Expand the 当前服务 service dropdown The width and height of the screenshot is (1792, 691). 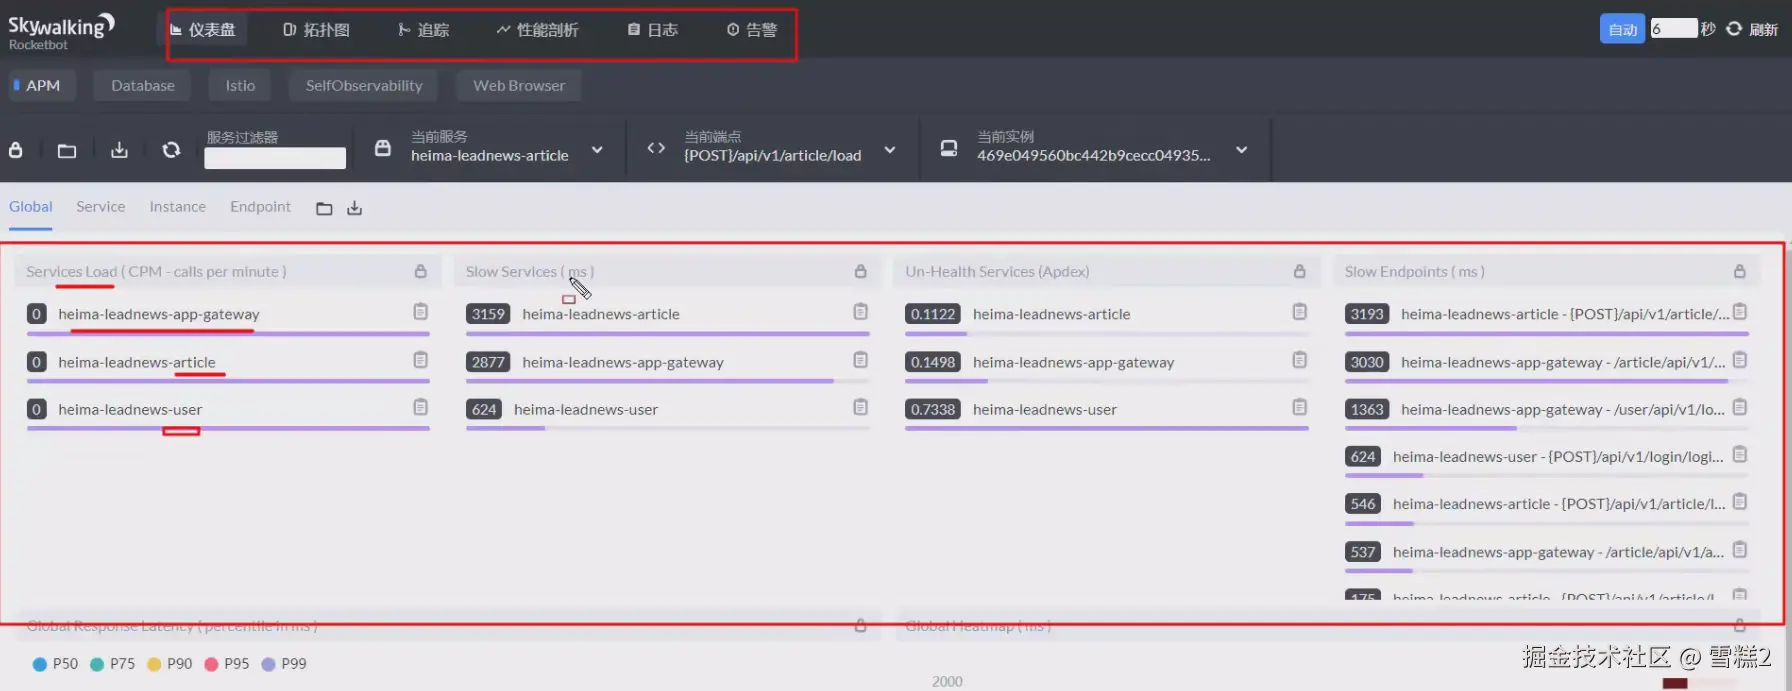(597, 150)
